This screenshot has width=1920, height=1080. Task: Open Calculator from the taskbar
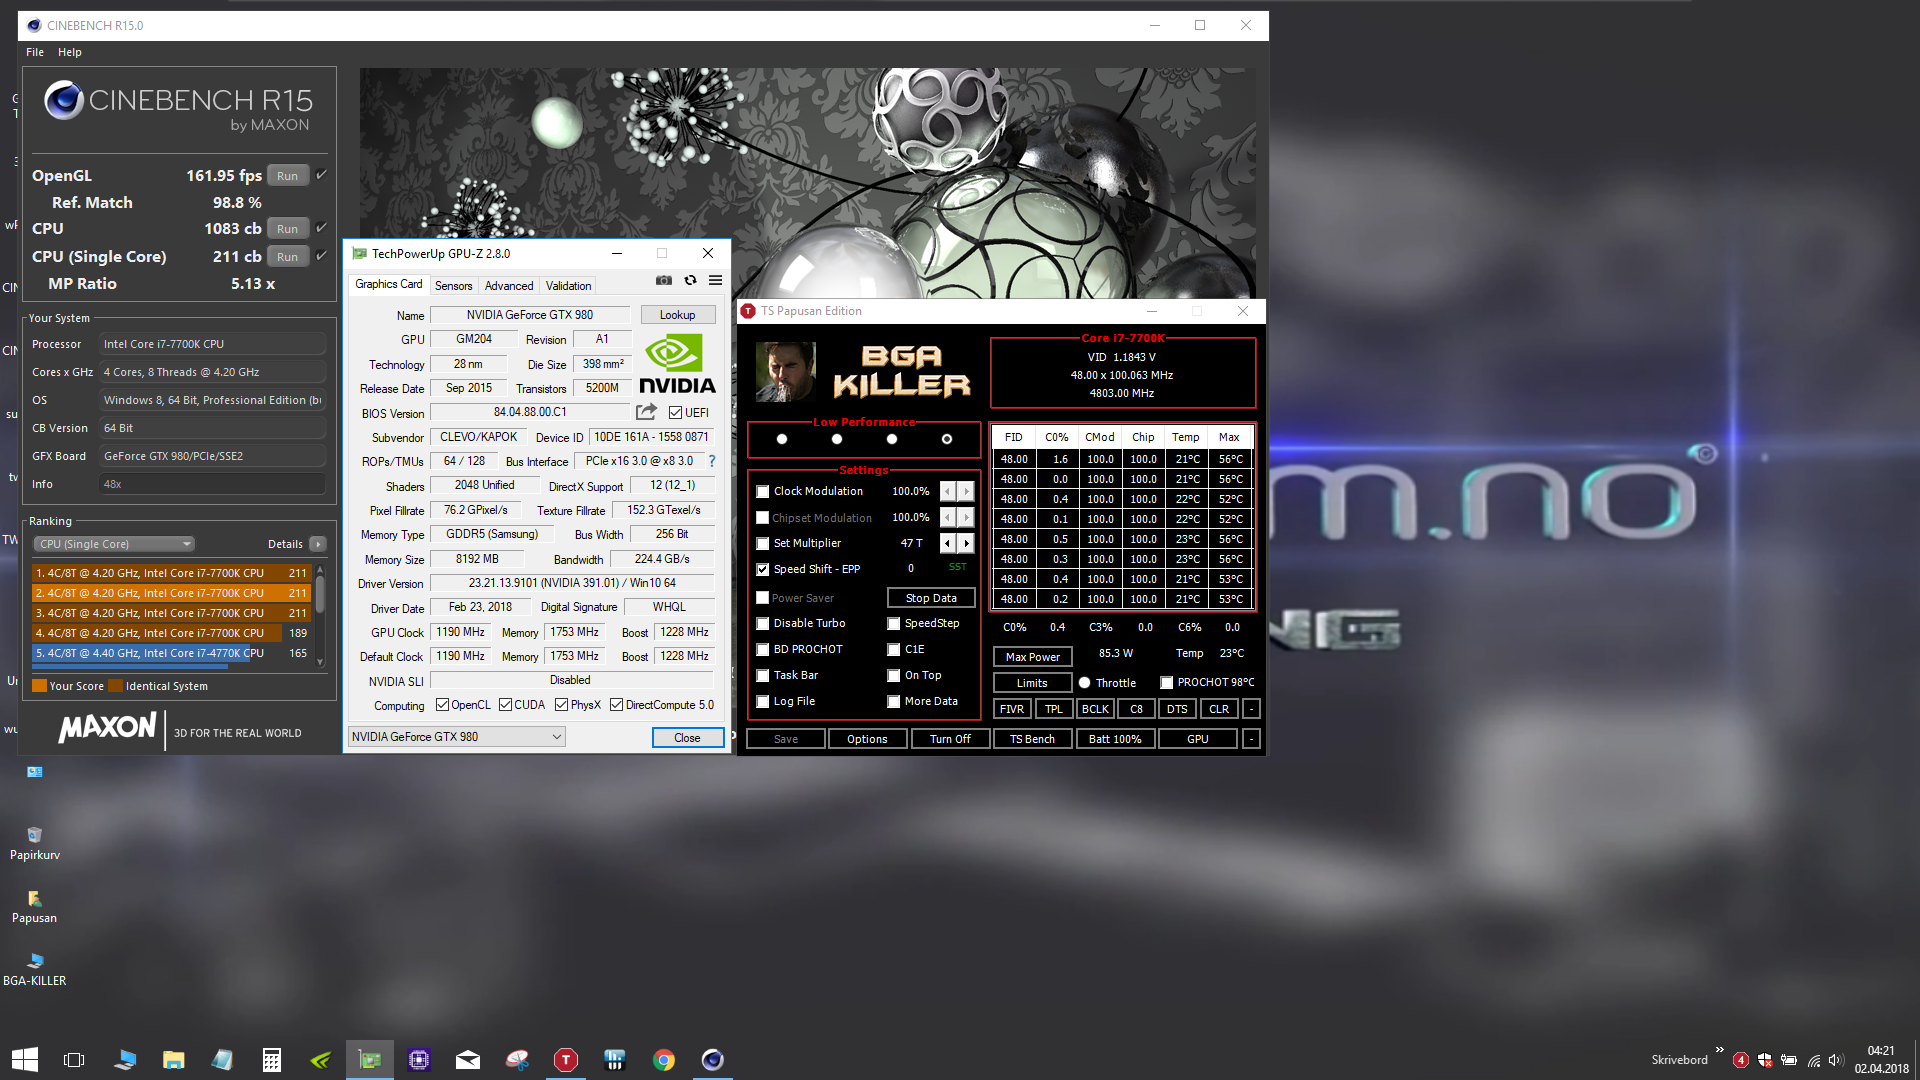(x=271, y=1060)
